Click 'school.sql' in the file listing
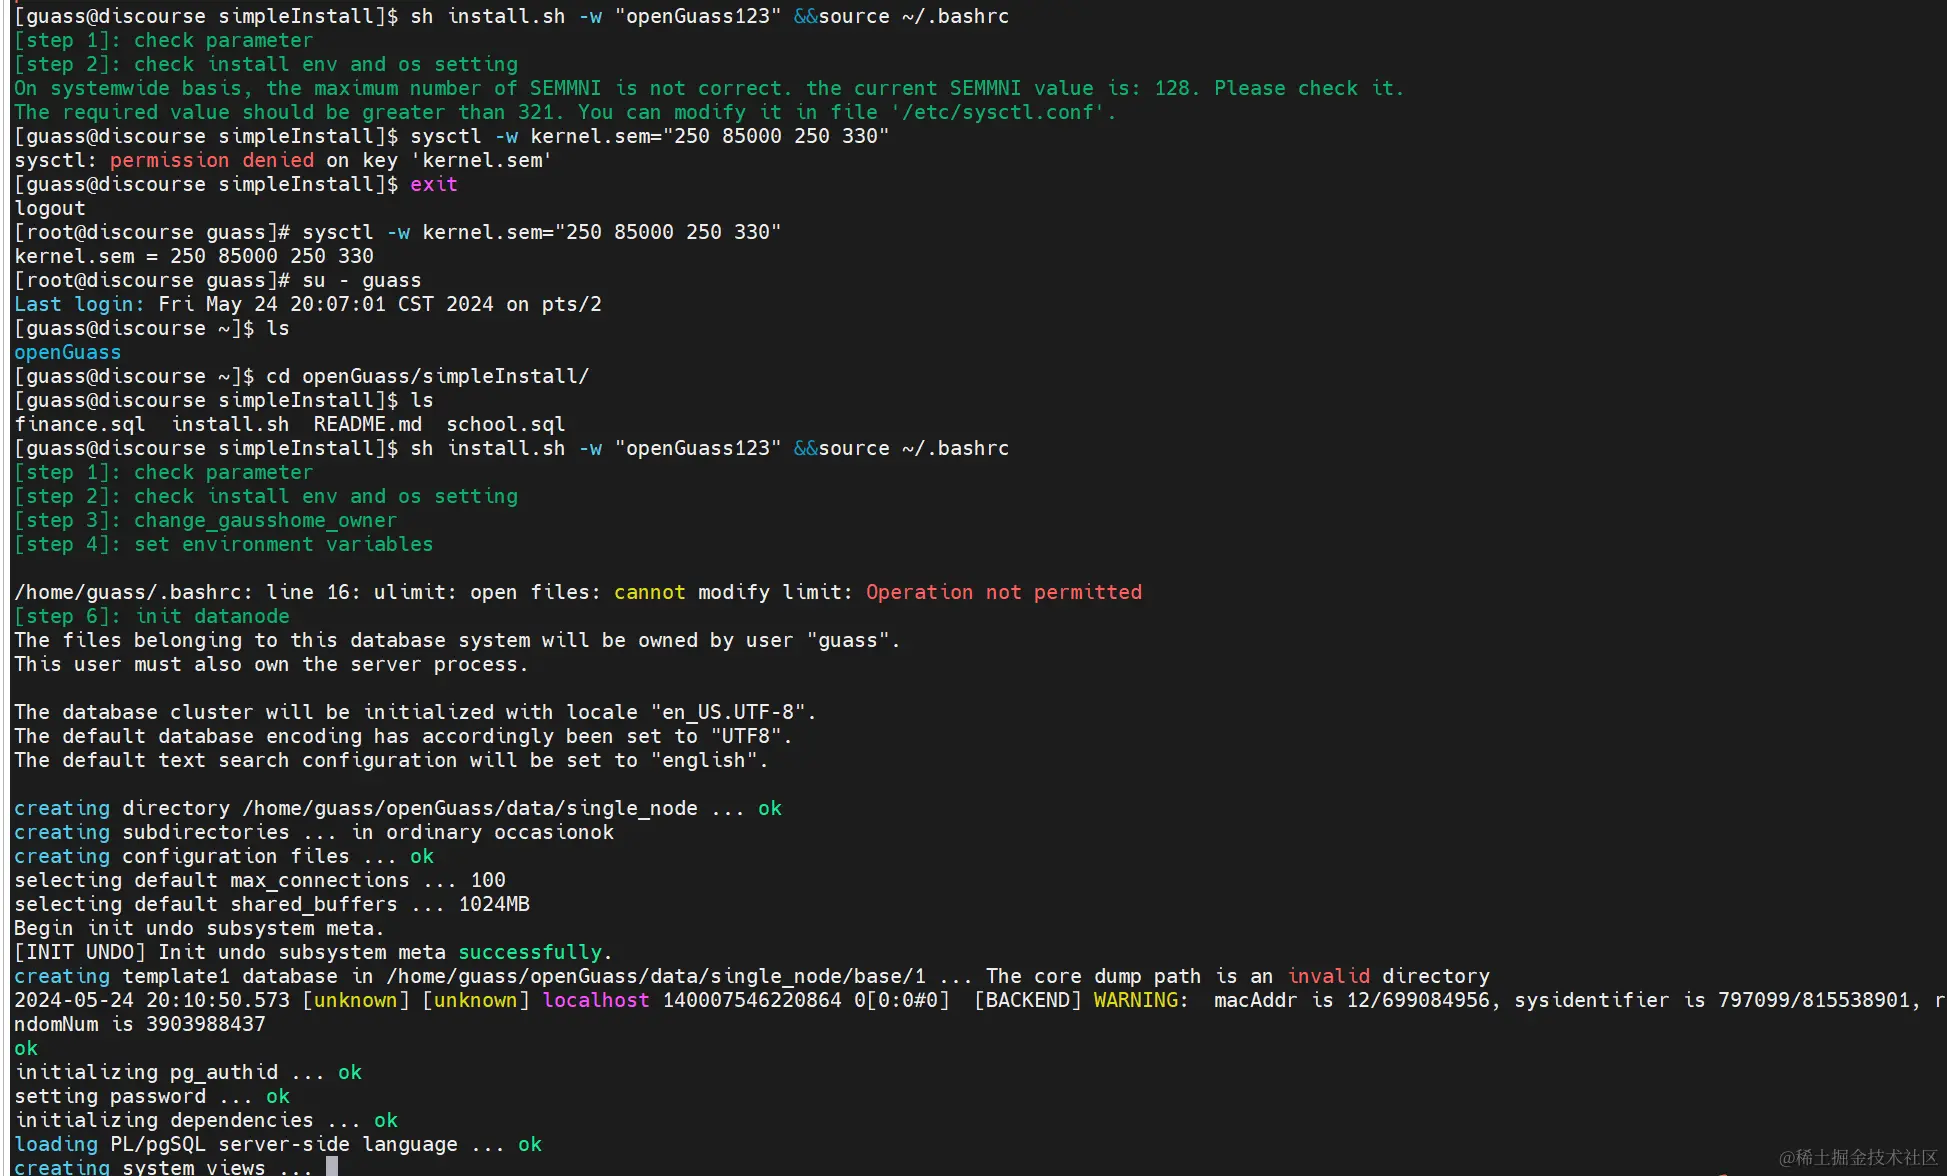 pyautogui.click(x=505, y=424)
